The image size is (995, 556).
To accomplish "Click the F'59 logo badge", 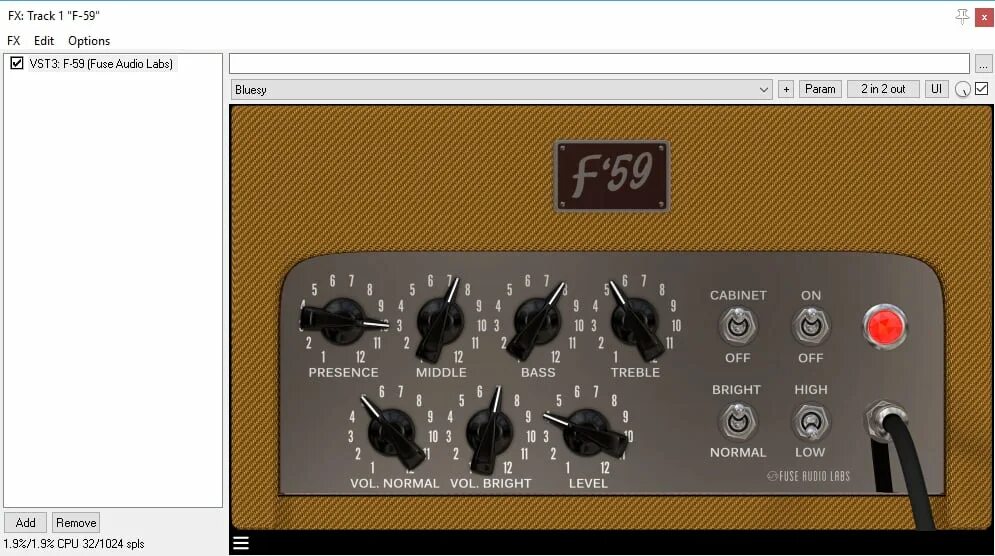I will pos(612,176).
